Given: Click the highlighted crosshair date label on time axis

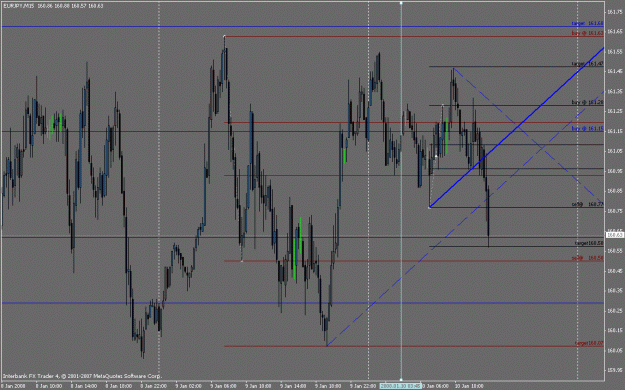Looking at the screenshot, I should click(x=400, y=386).
